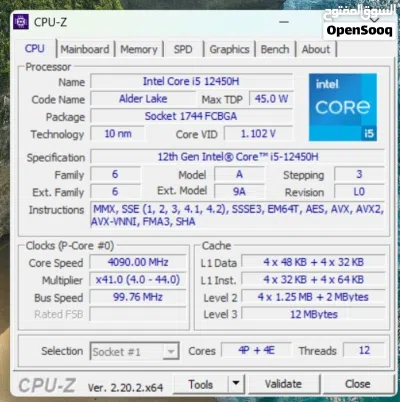Open the About tab
The image size is (400, 402).
(x=316, y=49)
